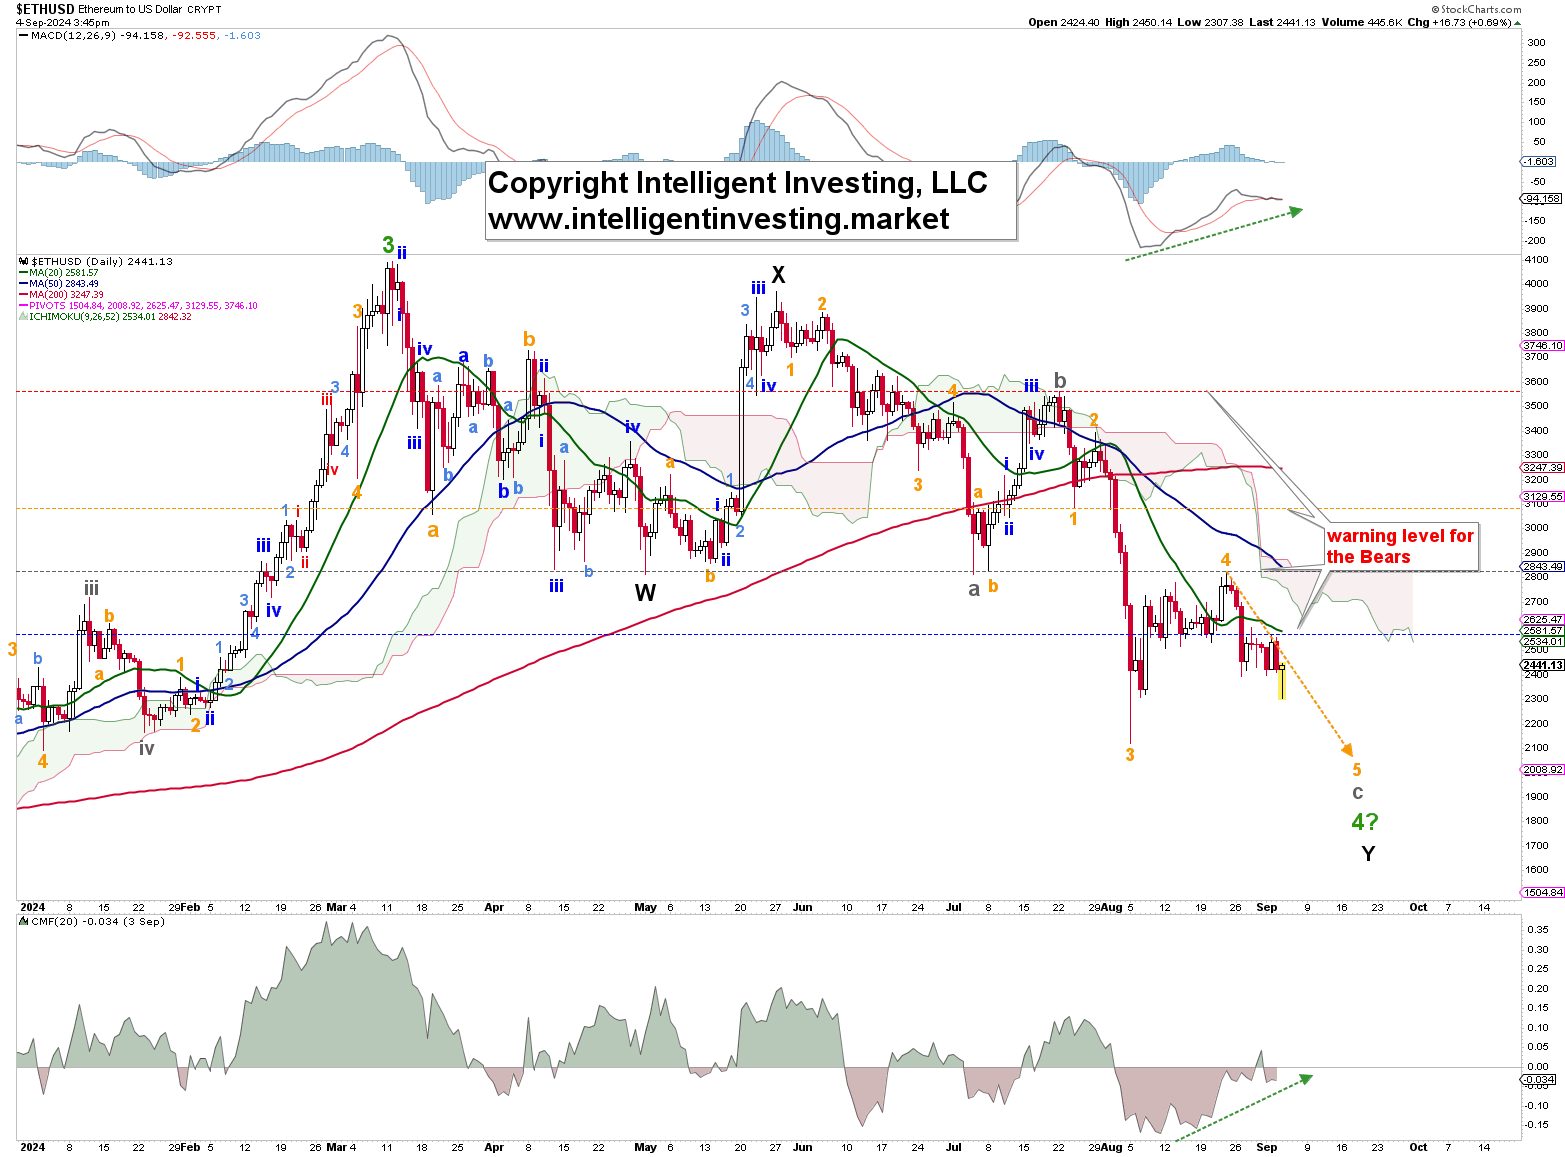The image size is (1565, 1157).
Task: Click the Chg +16.73 (+0.69%) value
Action: click(x=1460, y=22)
